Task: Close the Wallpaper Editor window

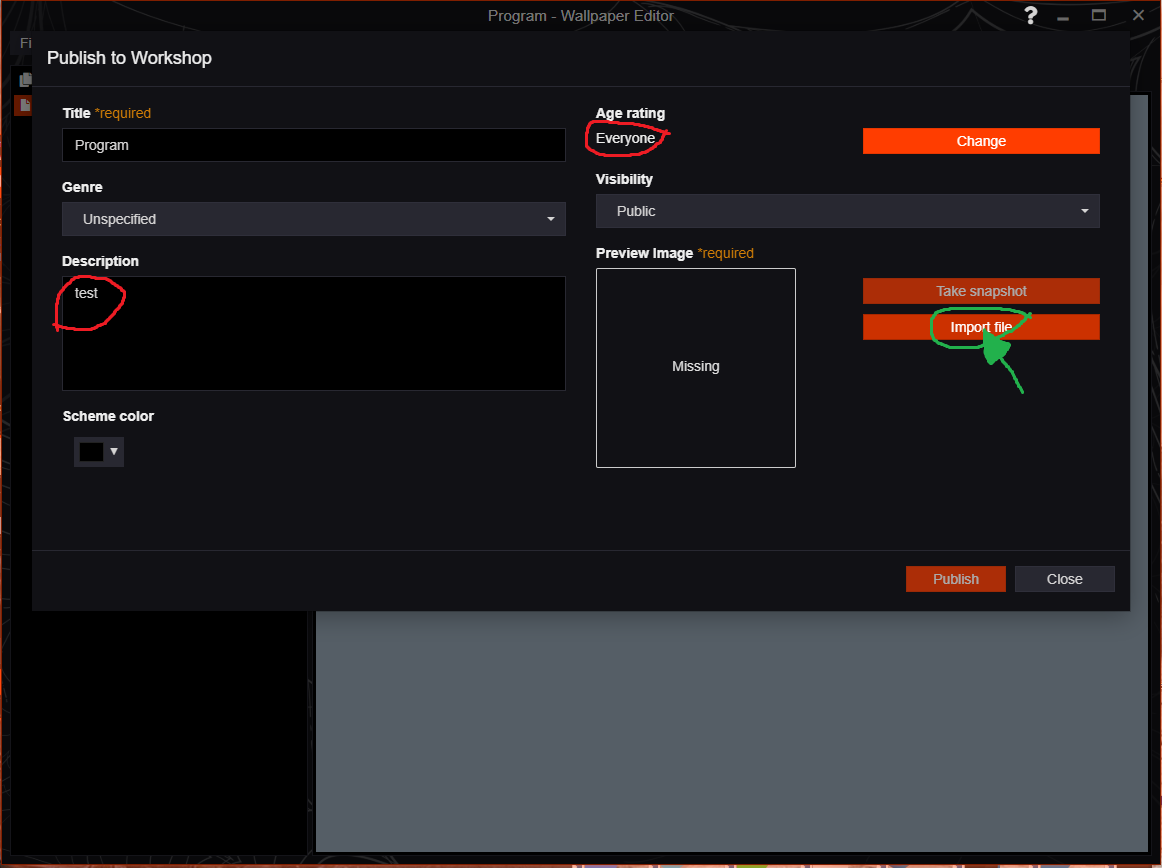Action: point(1138,15)
